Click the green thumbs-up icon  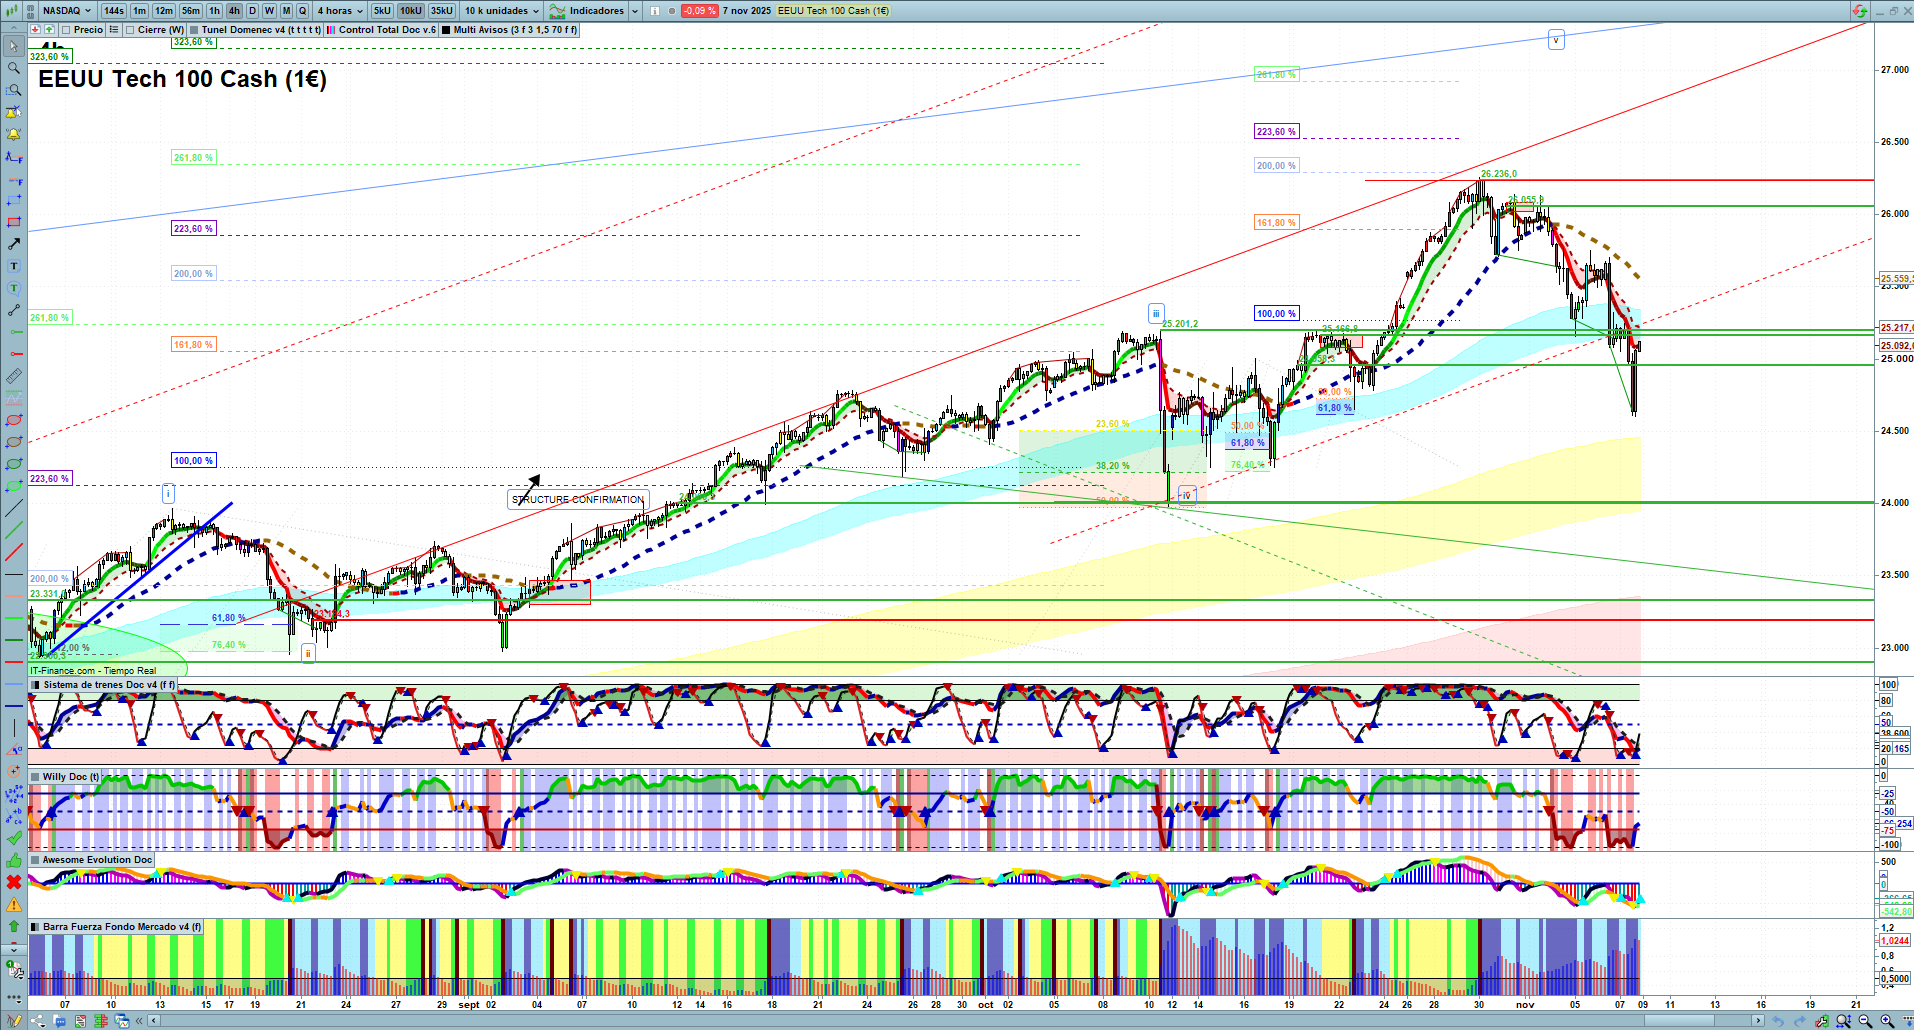coord(14,860)
